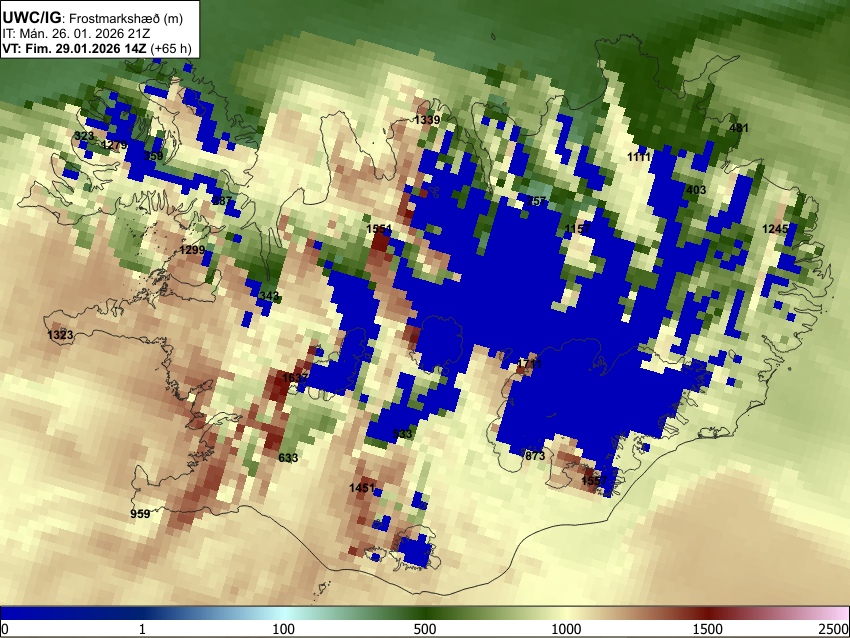
Task: Click the map value 959
Action: coord(140,513)
